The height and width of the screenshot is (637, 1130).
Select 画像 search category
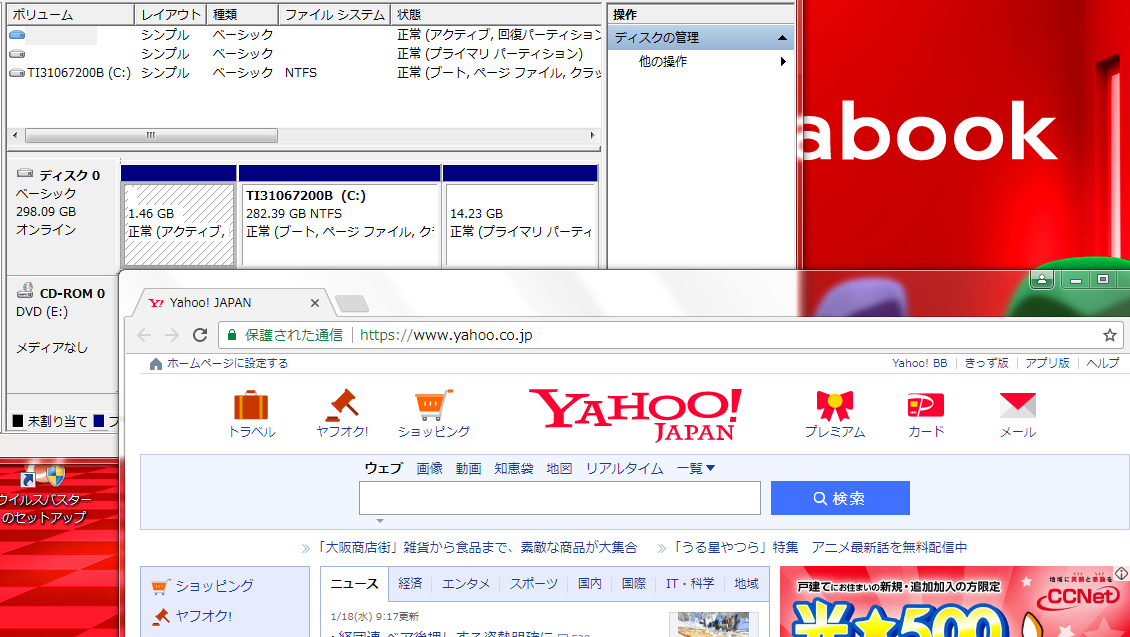[x=430, y=468]
